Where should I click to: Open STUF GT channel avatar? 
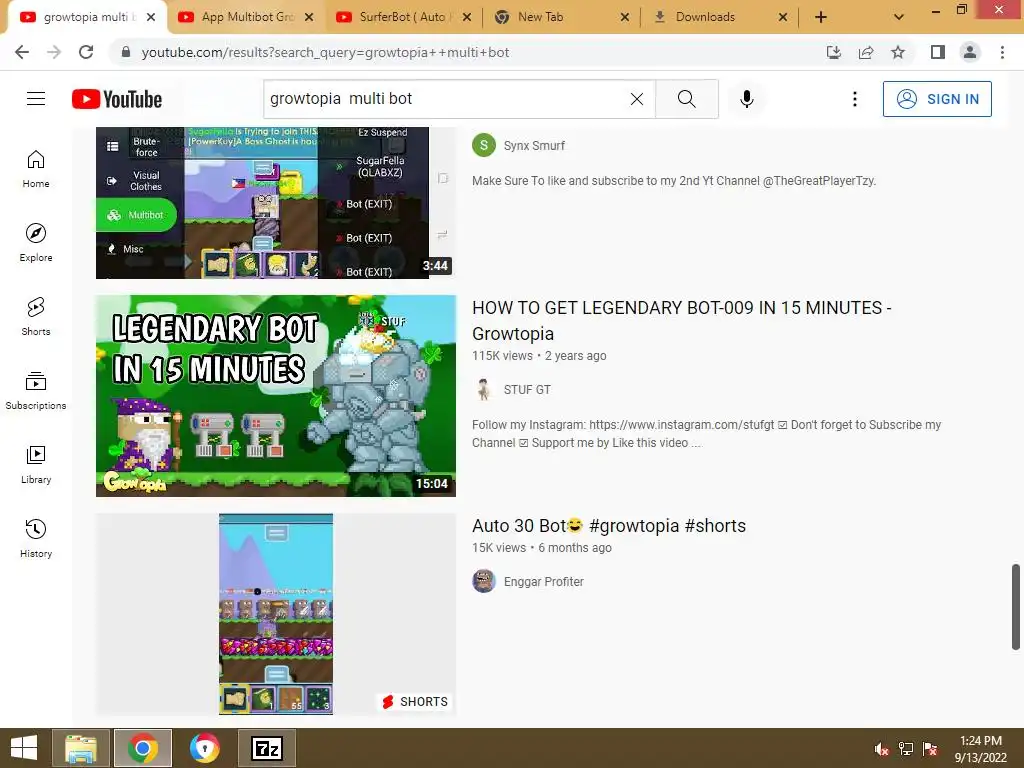484,389
